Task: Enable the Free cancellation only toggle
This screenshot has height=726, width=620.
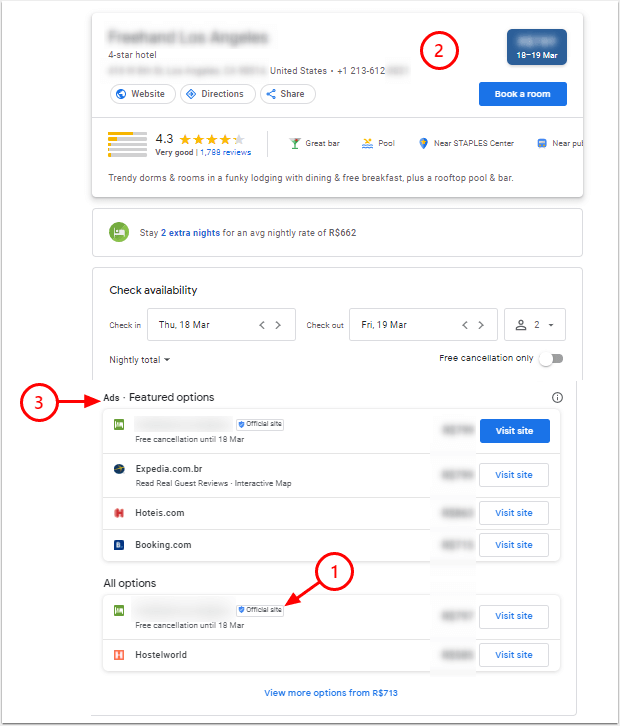Action: click(x=551, y=359)
